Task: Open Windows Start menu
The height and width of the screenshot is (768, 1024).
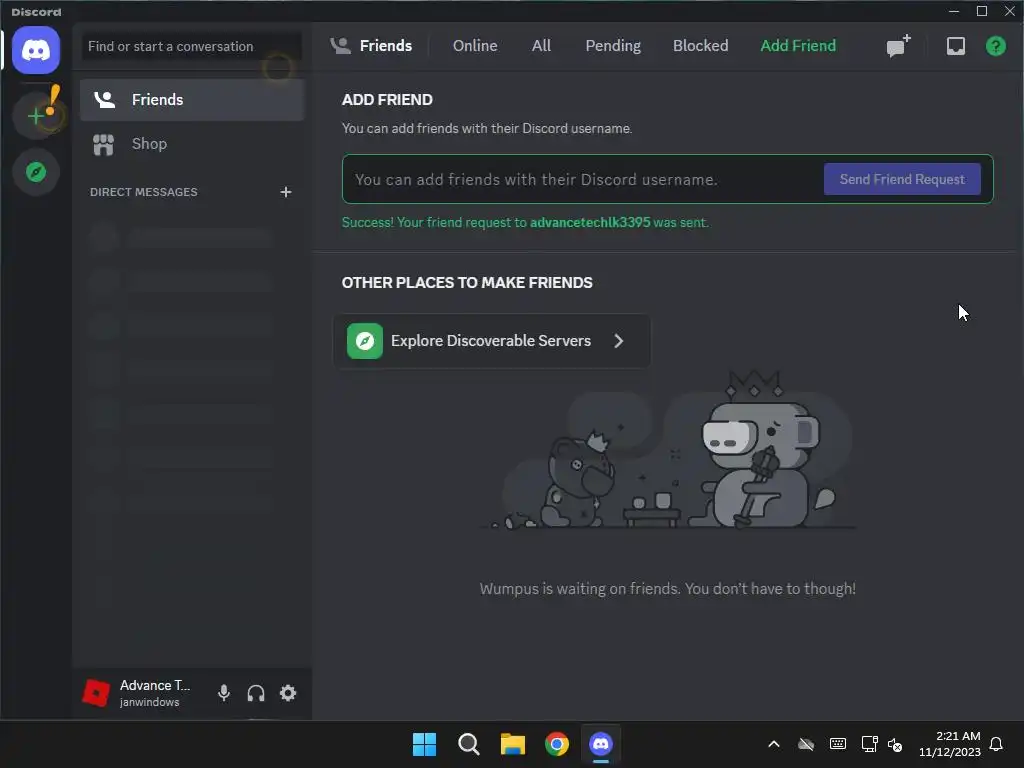Action: pyautogui.click(x=424, y=744)
